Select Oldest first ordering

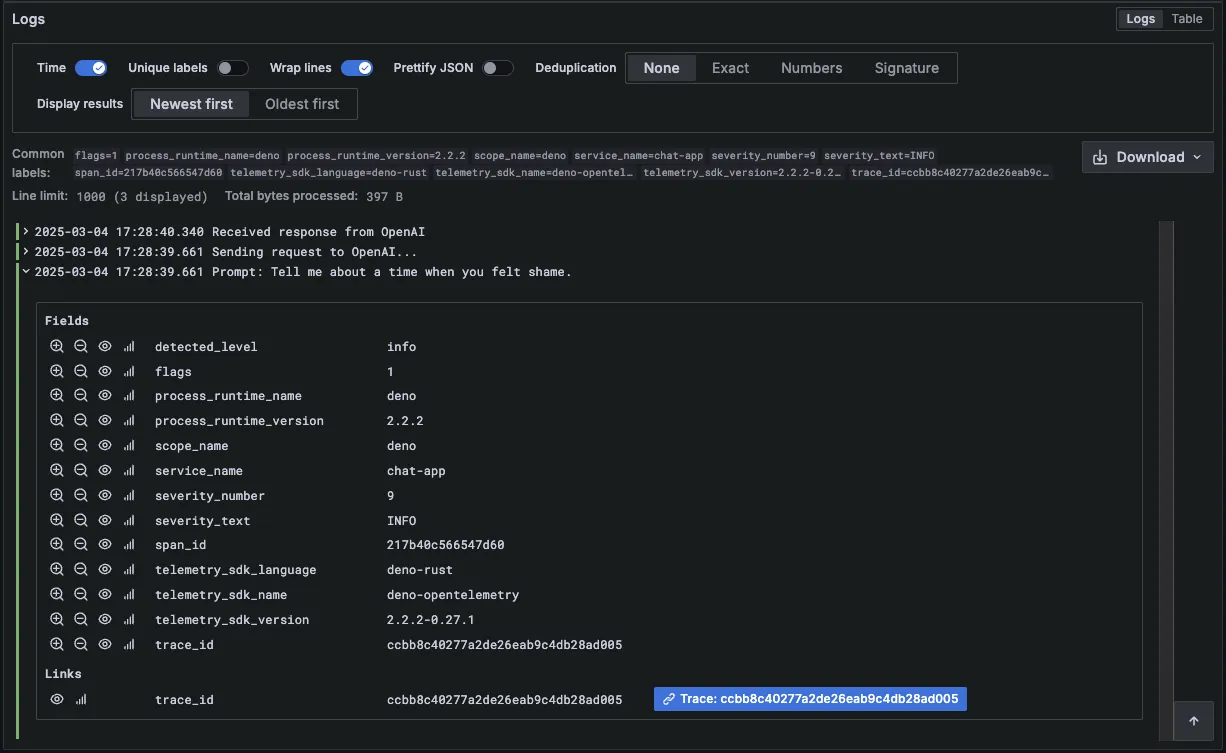coord(302,103)
